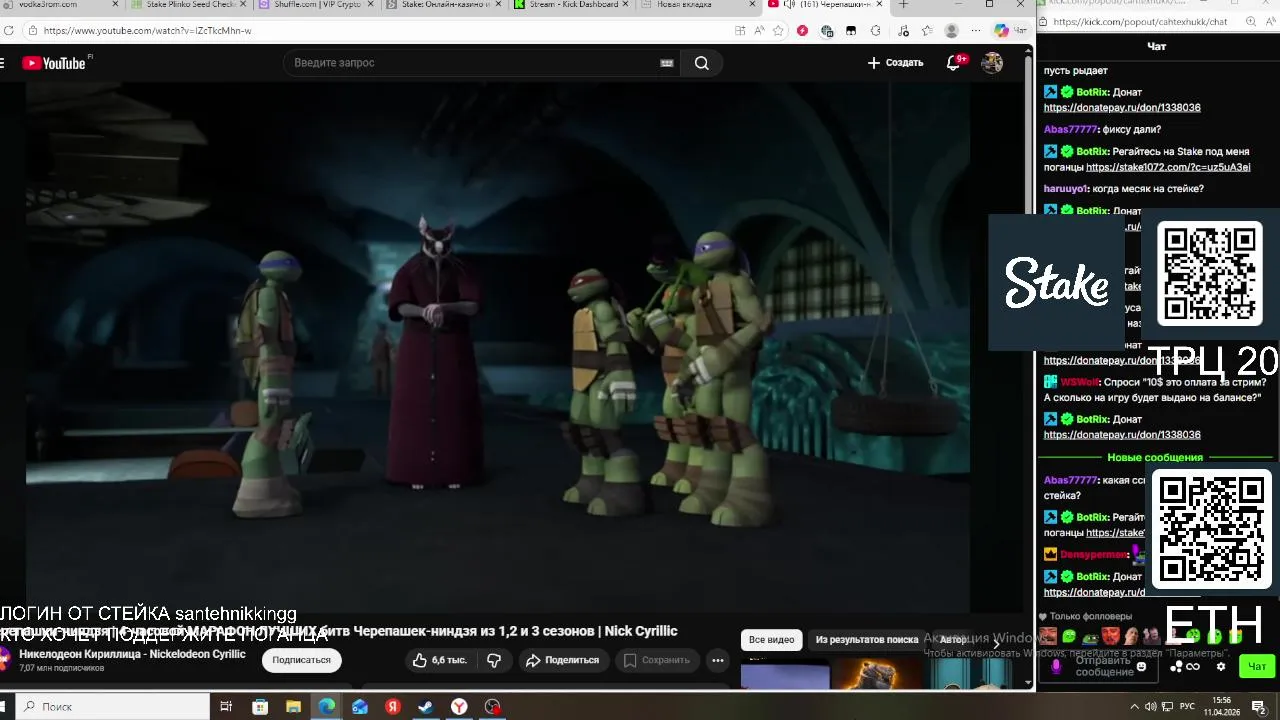The width and height of the screenshot is (1280, 720).
Task: Open YouTube notifications bell
Action: click(954, 63)
